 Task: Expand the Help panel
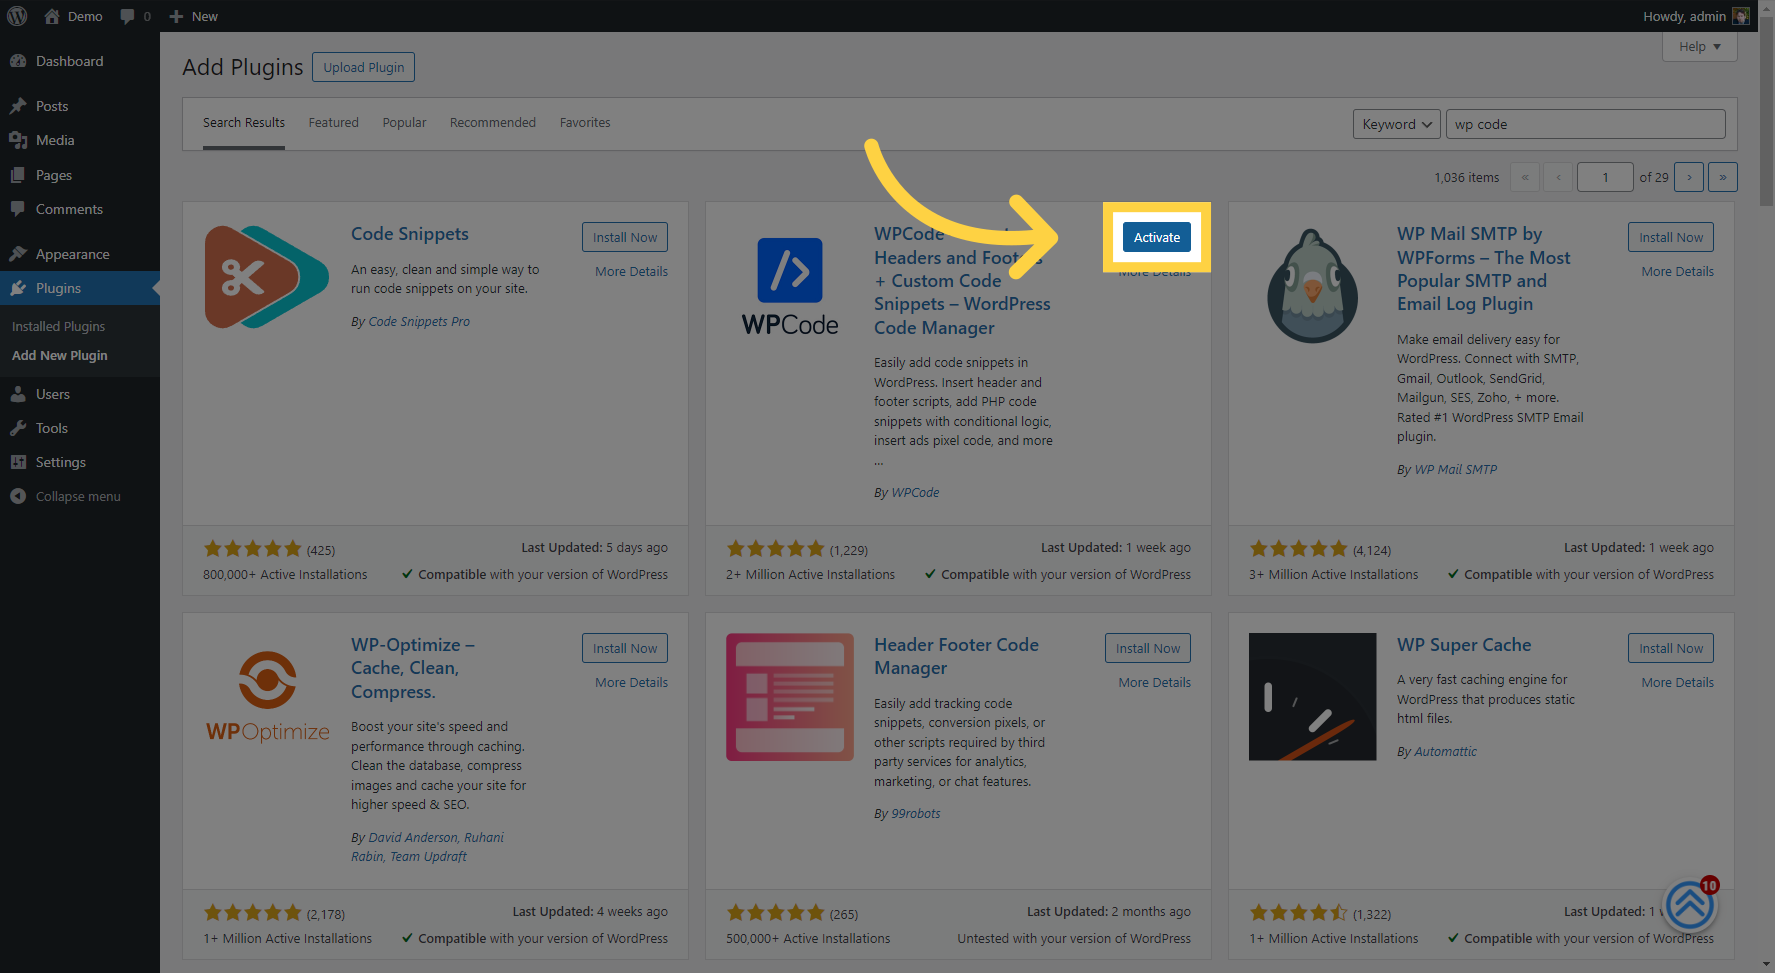[1699, 46]
